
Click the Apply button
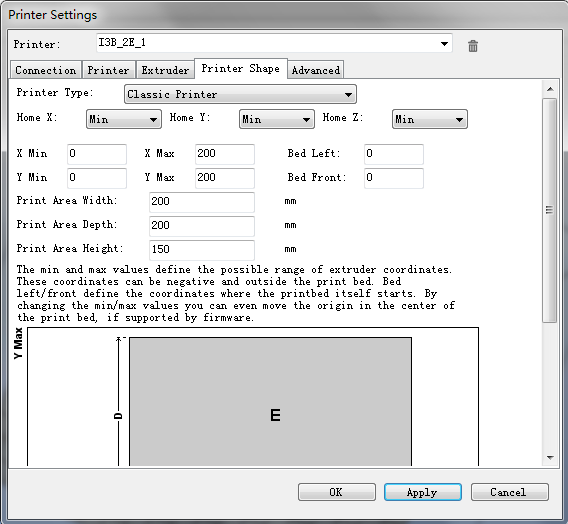(x=423, y=492)
